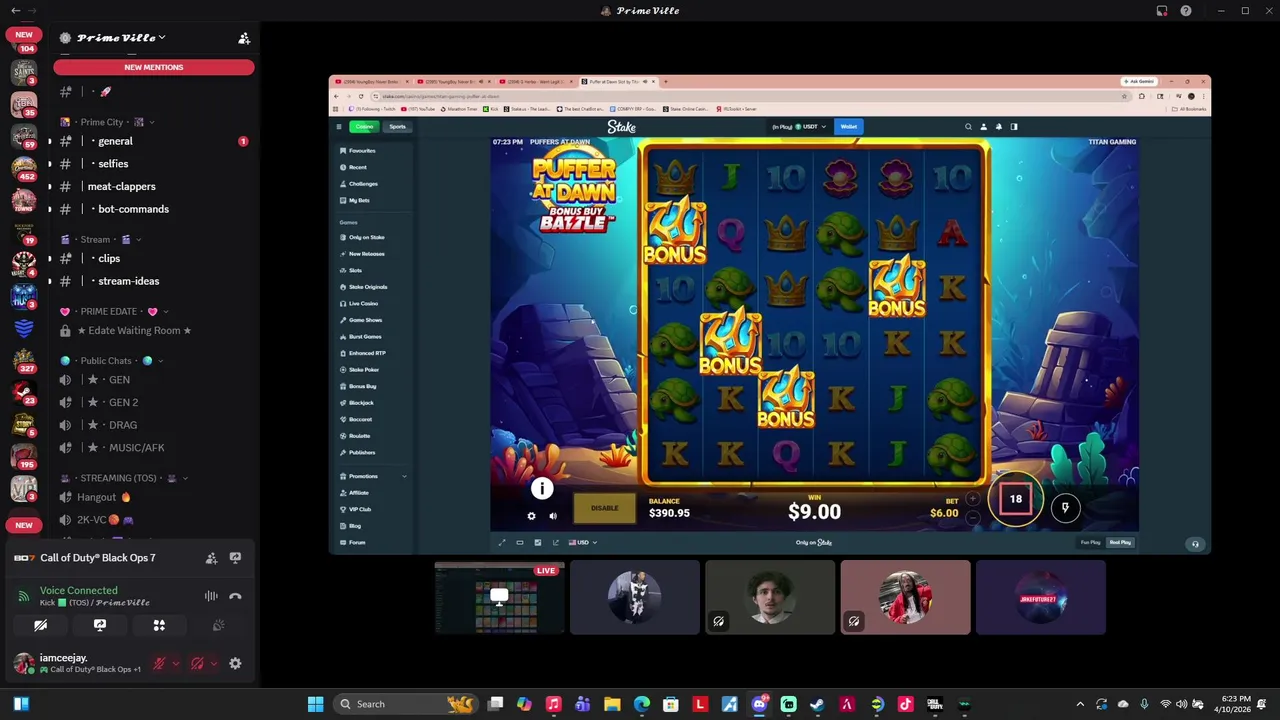Toggle the camera on in voice panel

click(x=40, y=625)
